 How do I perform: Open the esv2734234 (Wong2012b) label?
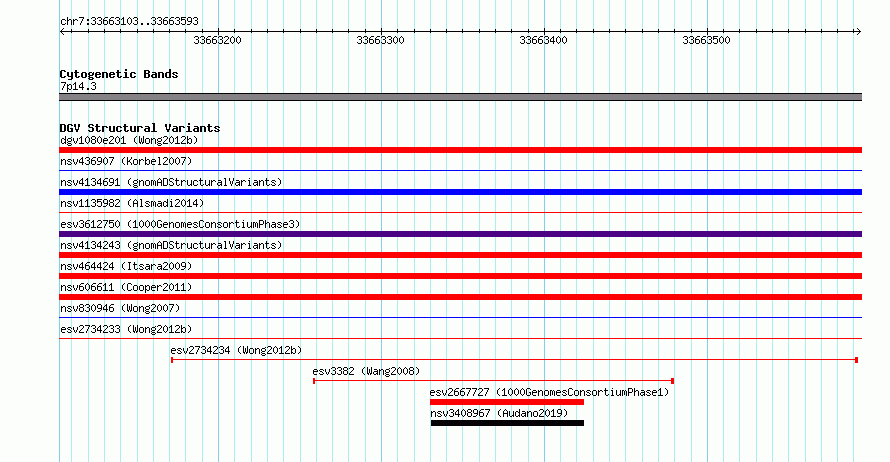point(236,350)
